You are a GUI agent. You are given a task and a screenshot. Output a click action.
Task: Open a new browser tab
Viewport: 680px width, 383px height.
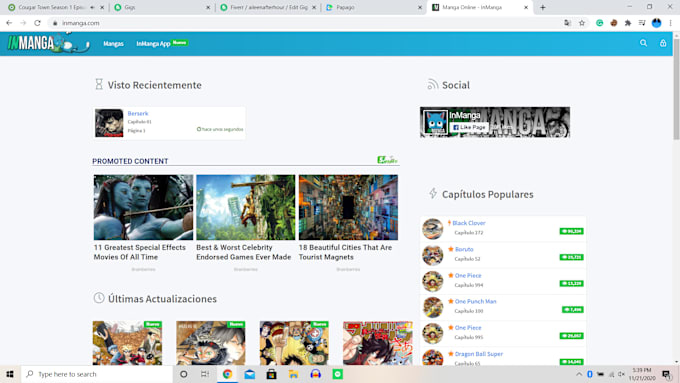(543, 7)
